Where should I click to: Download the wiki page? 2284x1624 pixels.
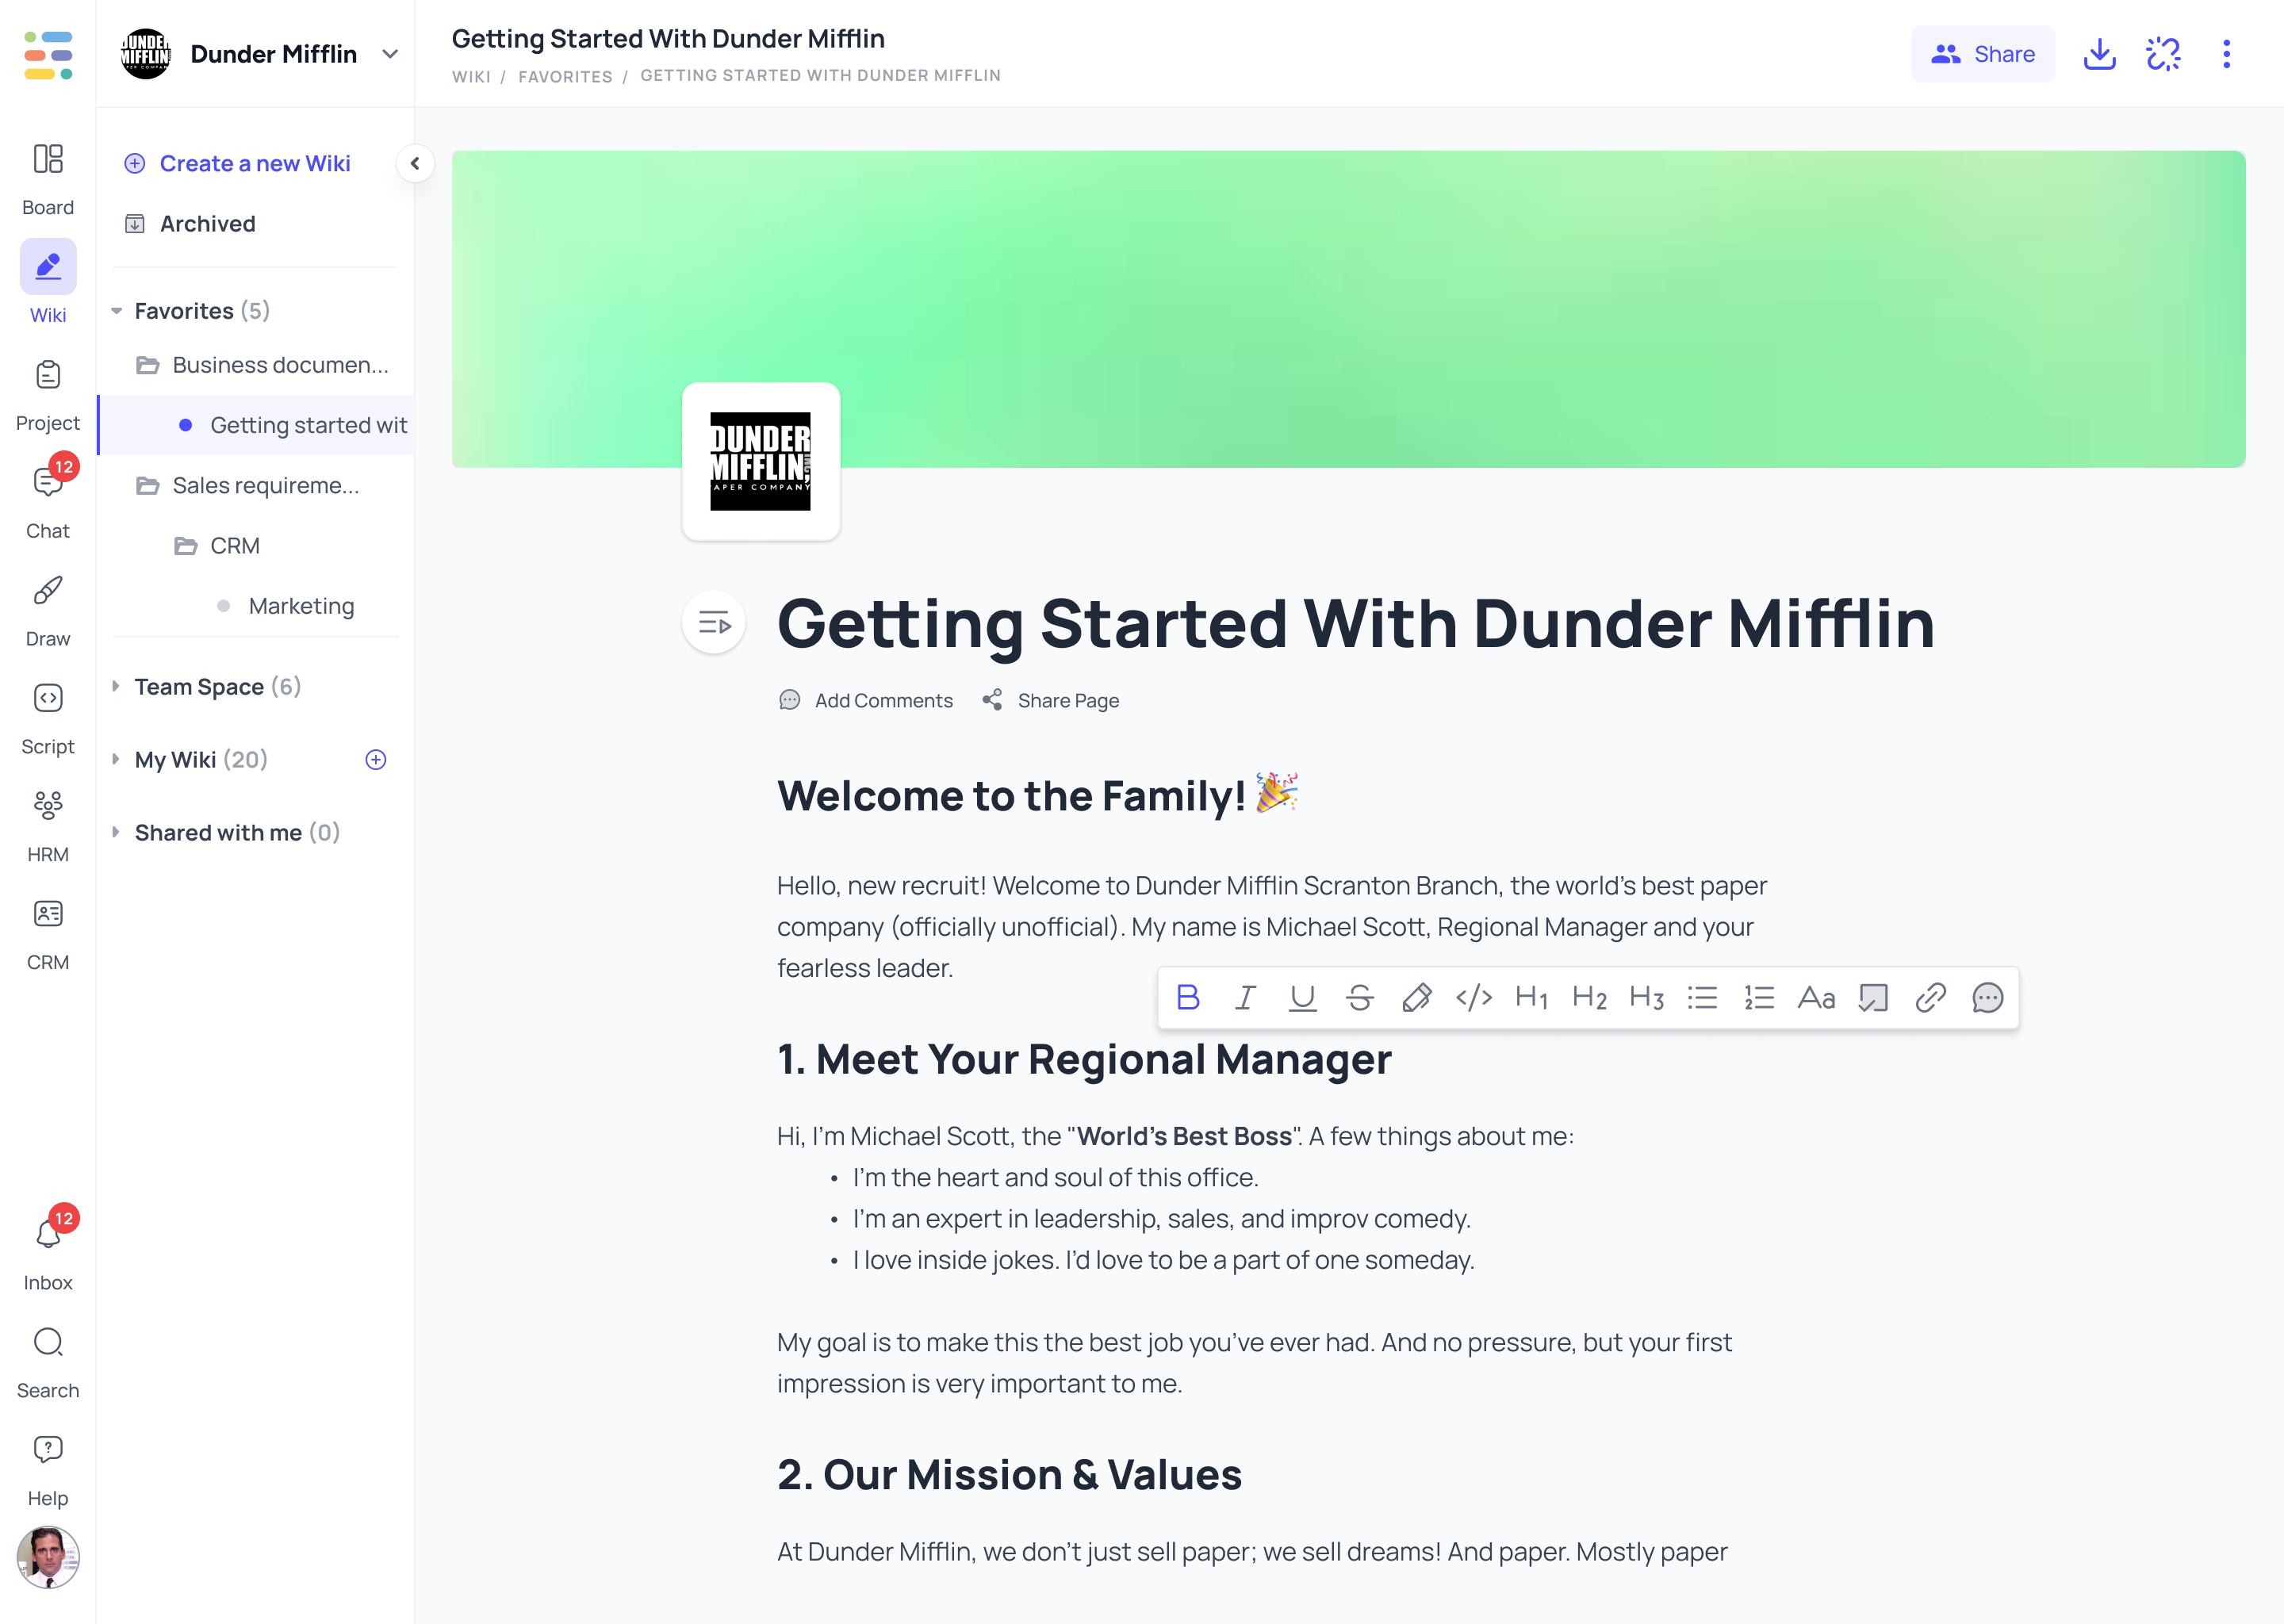[x=2099, y=54]
